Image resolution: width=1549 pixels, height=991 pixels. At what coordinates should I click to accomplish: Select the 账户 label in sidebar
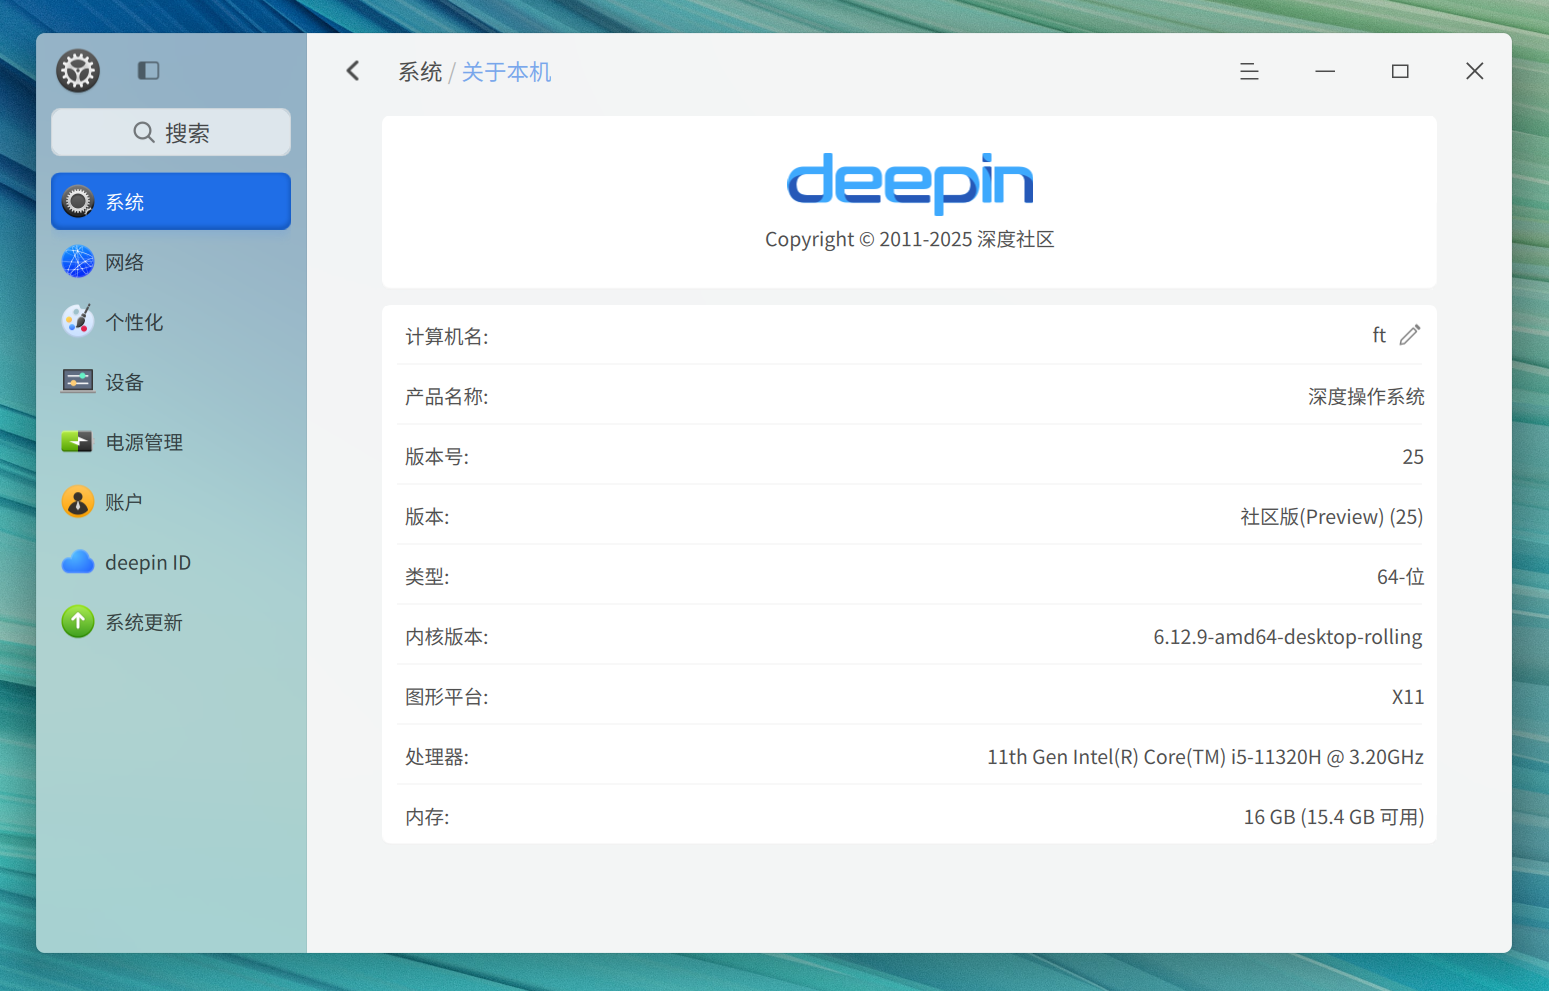(125, 502)
